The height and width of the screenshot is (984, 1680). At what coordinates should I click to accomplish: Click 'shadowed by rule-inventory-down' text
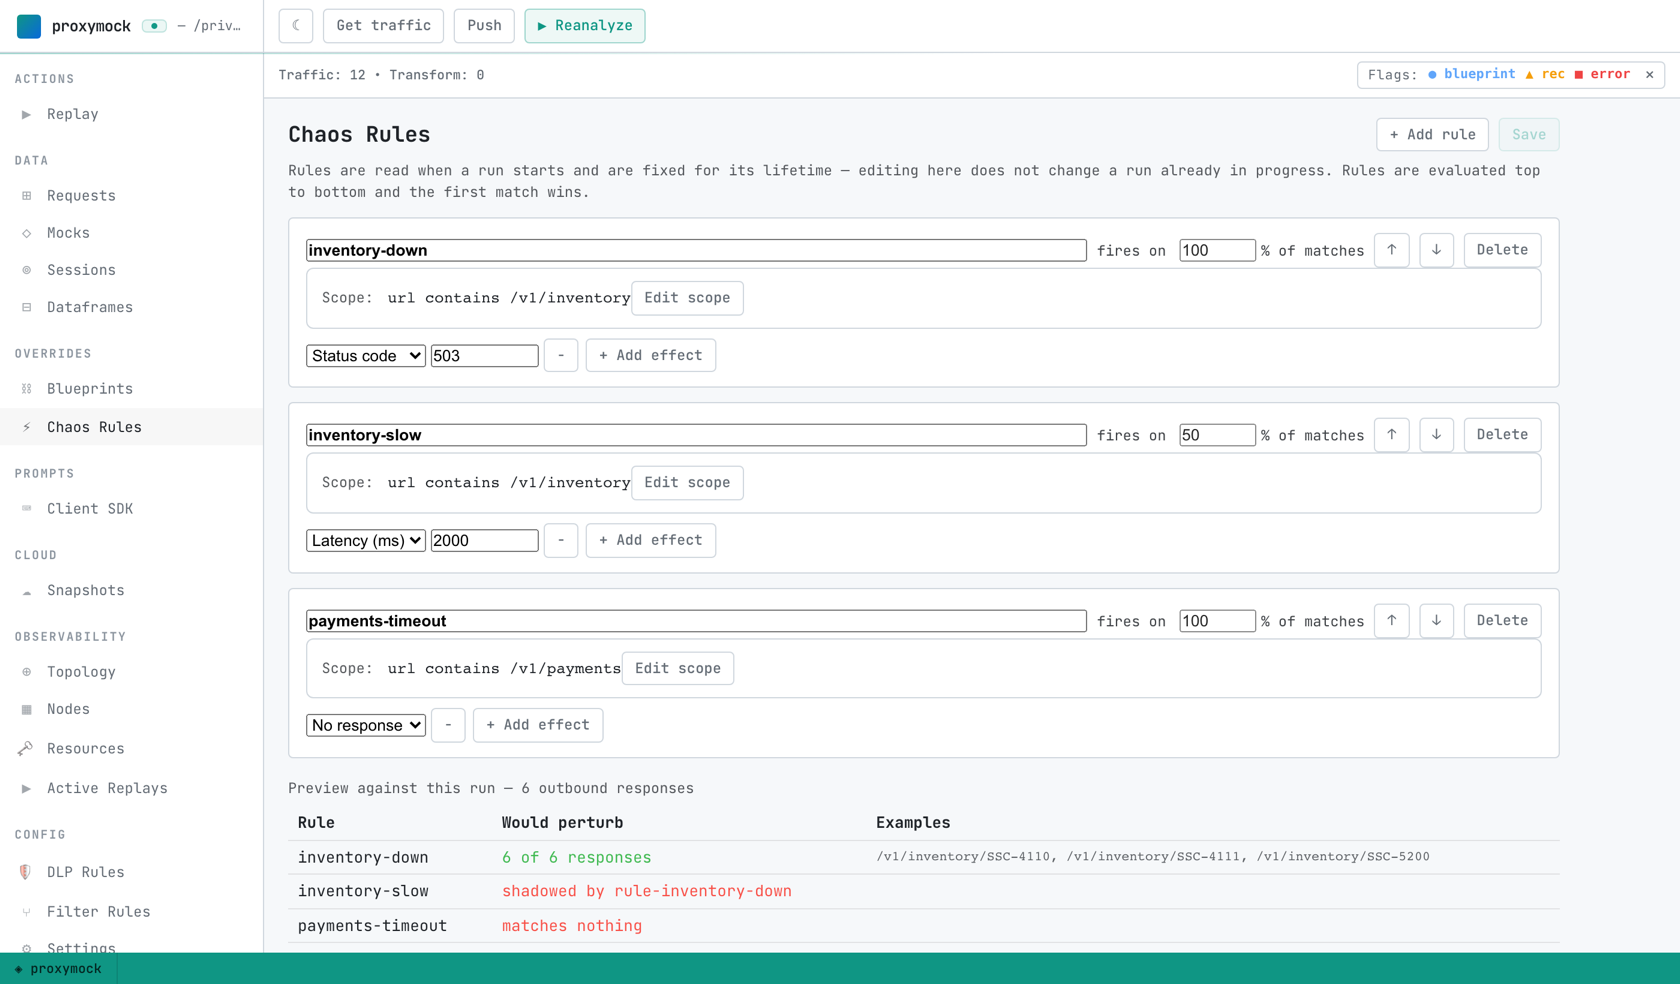(x=647, y=891)
